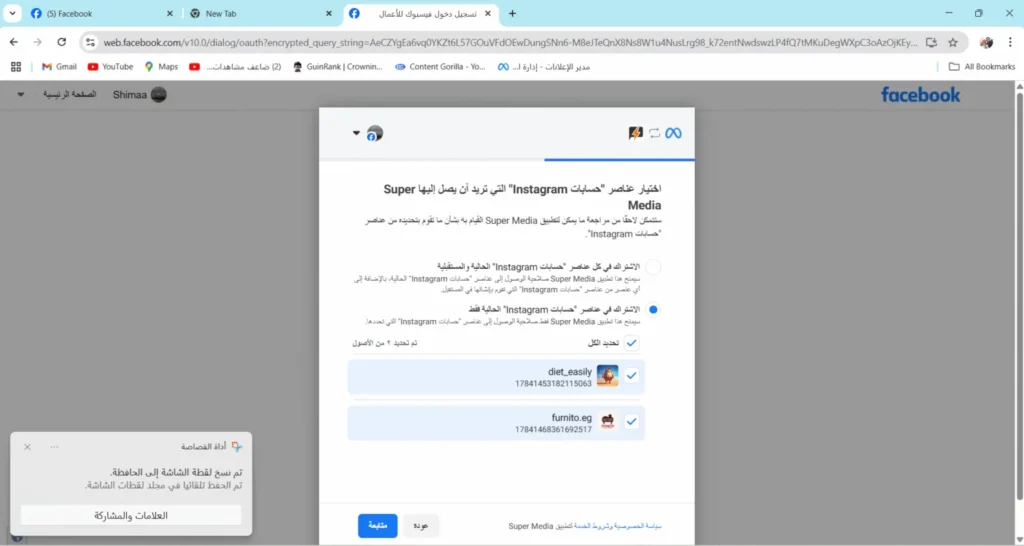Click the install app icon in address bar
The width and height of the screenshot is (1024, 546).
pos(931,42)
